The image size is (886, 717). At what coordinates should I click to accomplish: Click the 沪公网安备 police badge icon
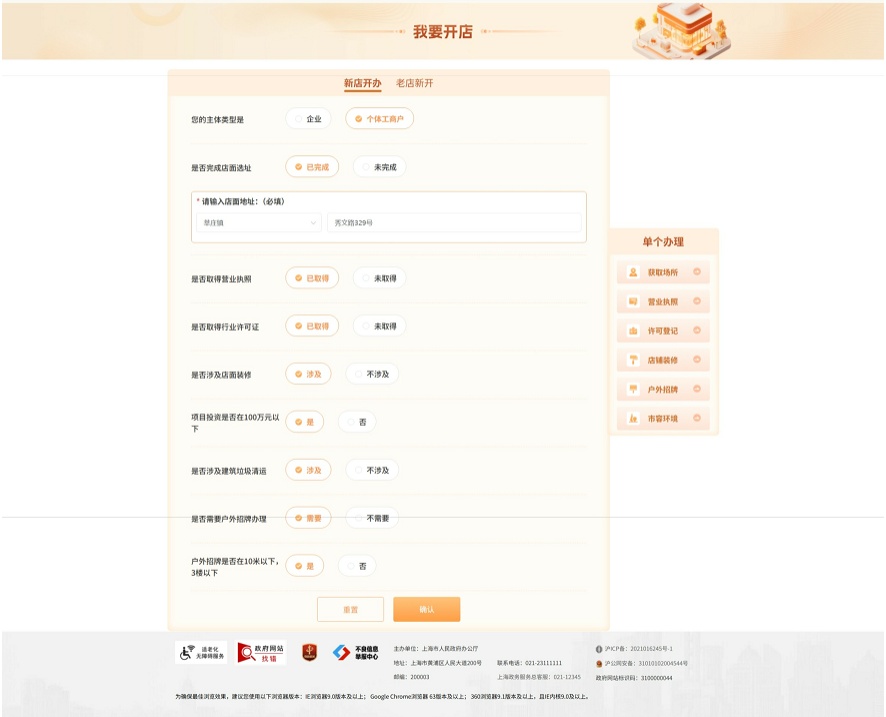[599, 663]
